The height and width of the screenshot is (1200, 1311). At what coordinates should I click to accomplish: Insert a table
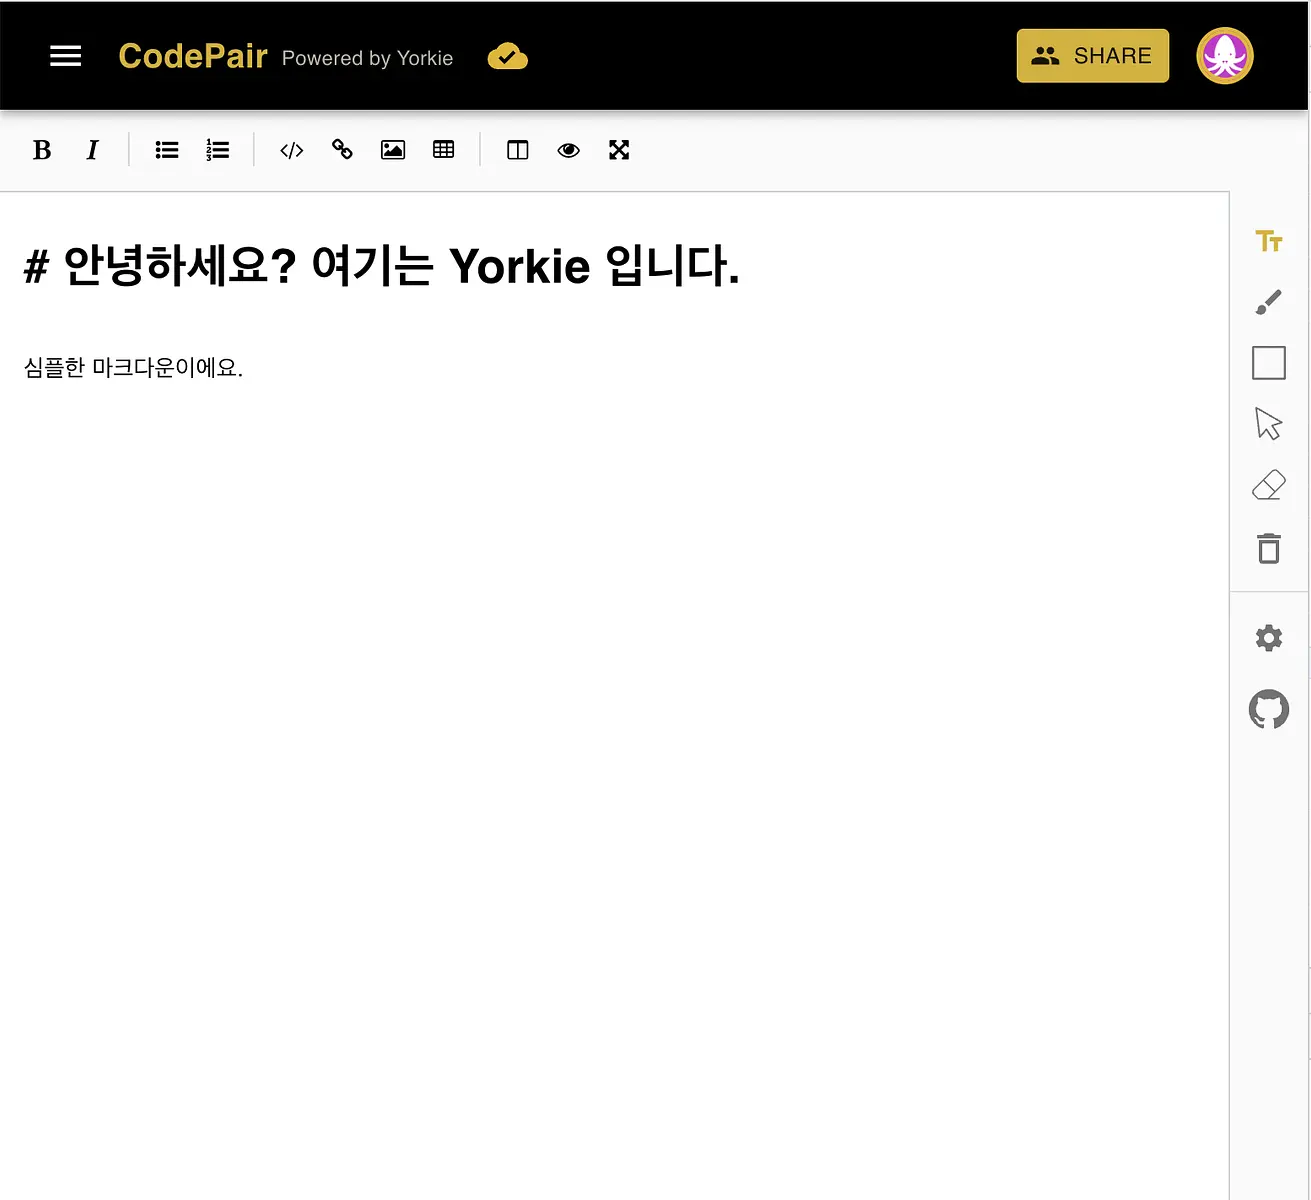click(x=443, y=150)
